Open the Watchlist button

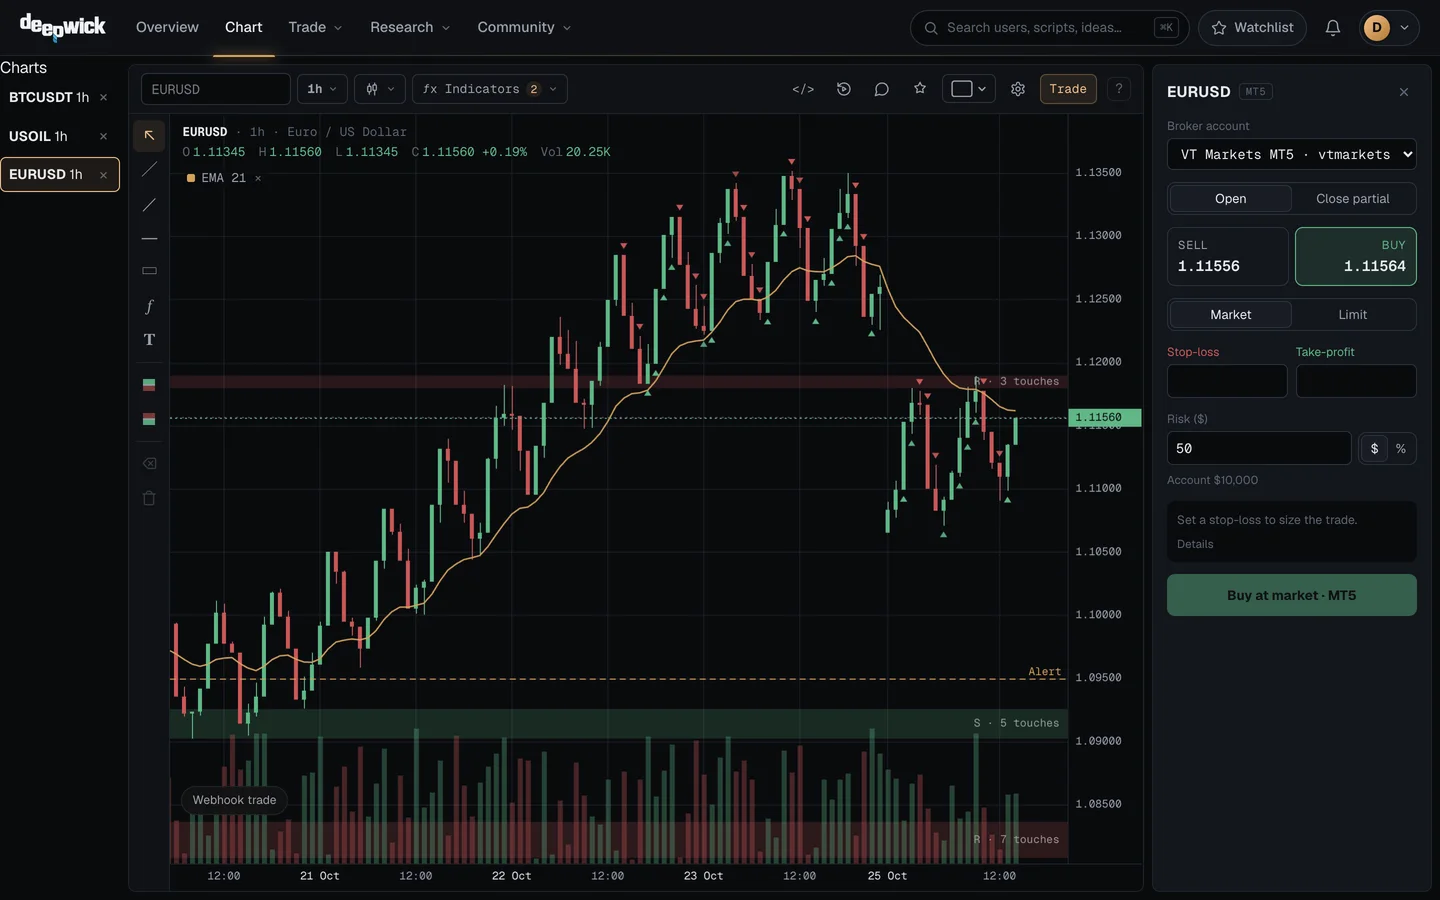1252,28
